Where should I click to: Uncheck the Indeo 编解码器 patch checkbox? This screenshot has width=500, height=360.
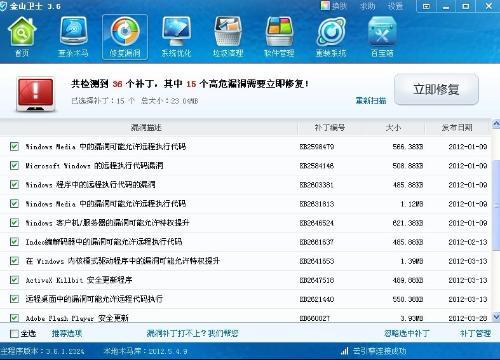[x=14, y=241]
